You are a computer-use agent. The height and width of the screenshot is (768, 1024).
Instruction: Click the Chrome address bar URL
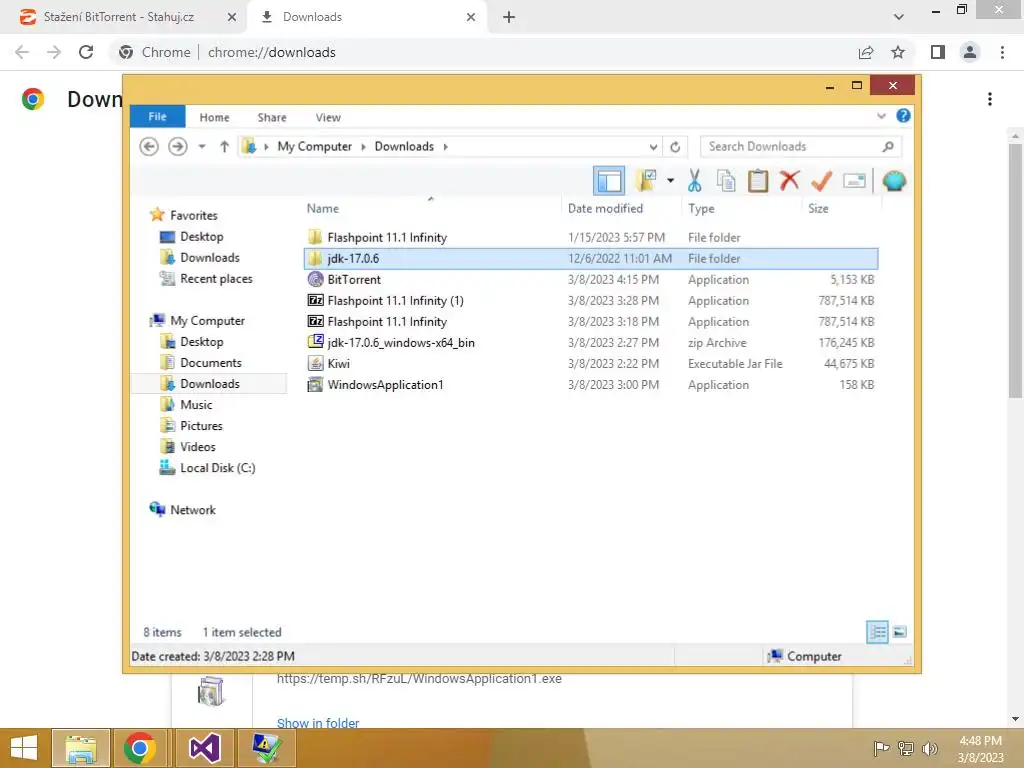pos(272,52)
